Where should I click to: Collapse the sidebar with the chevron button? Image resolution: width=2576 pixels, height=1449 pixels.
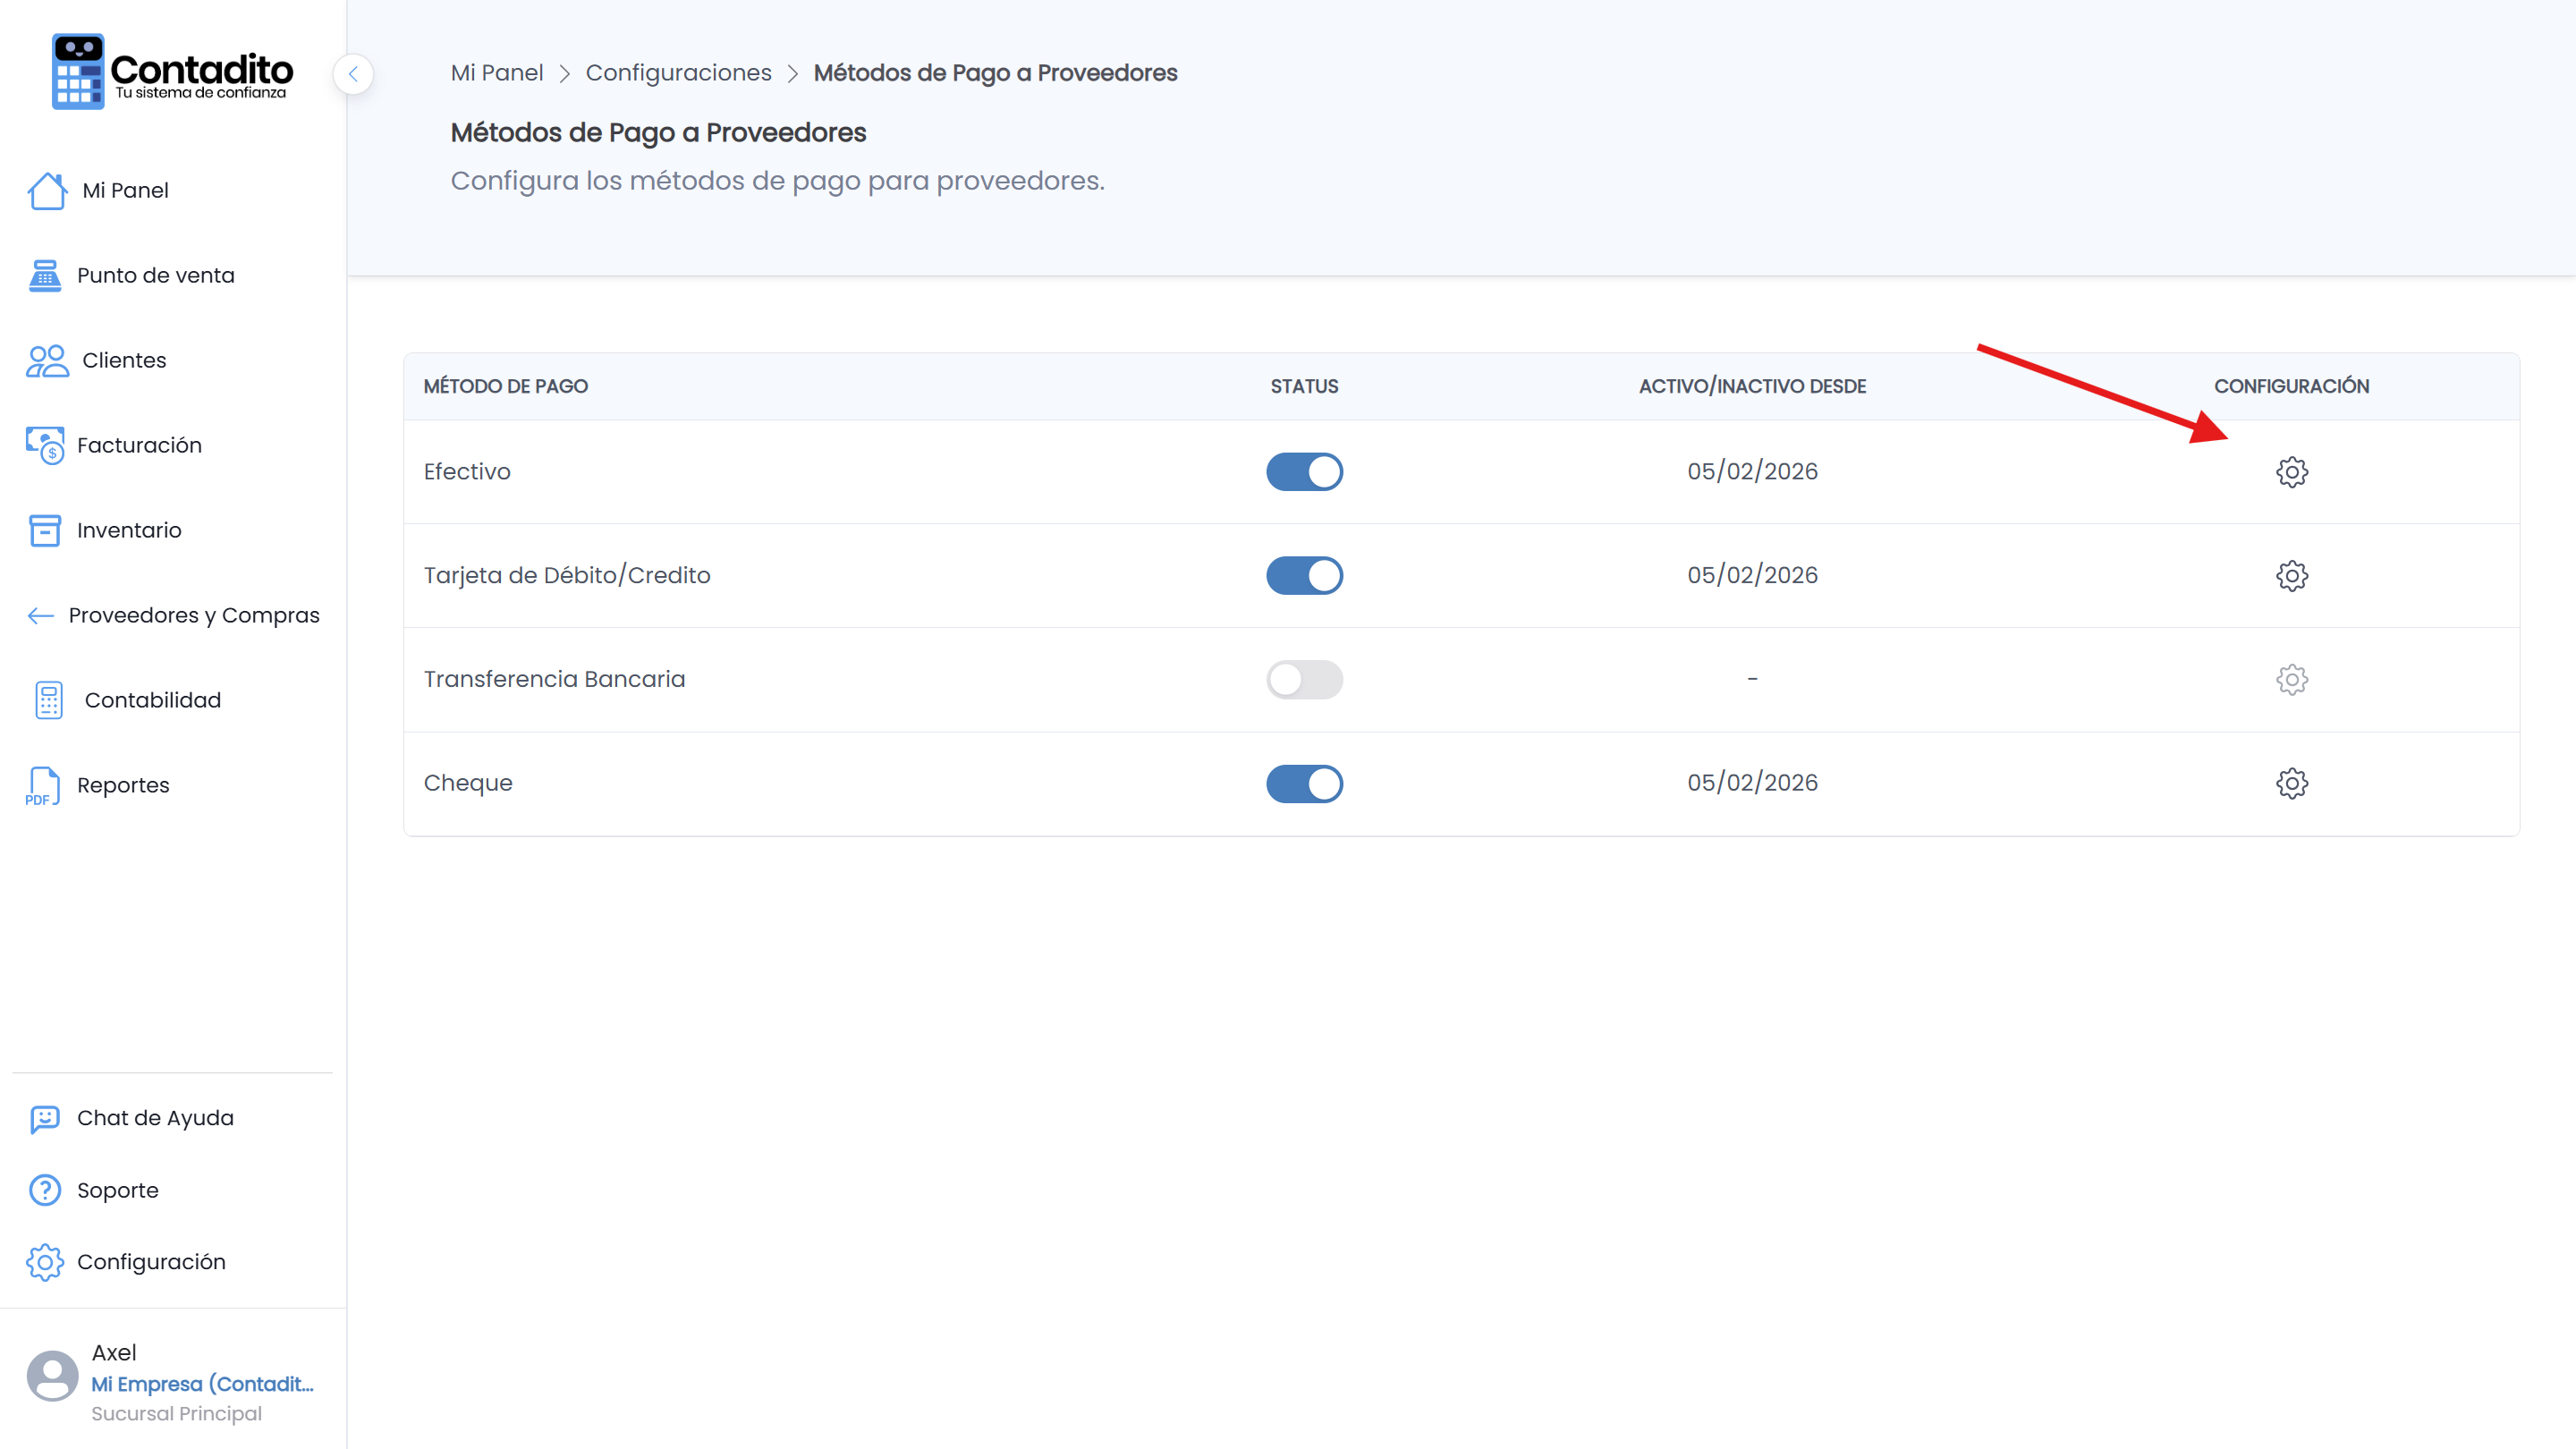pos(353,74)
